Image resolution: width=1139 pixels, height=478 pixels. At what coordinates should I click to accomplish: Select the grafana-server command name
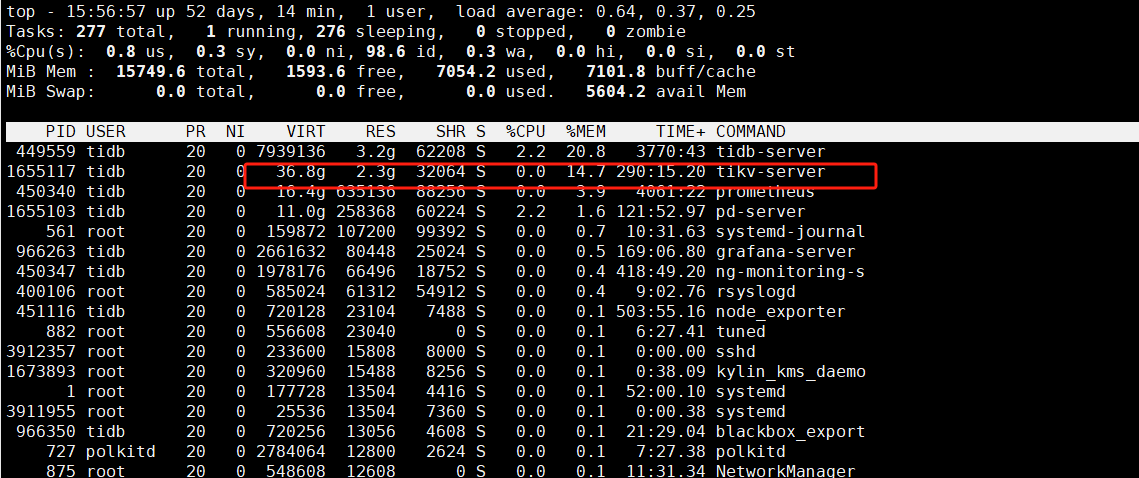tap(786, 251)
